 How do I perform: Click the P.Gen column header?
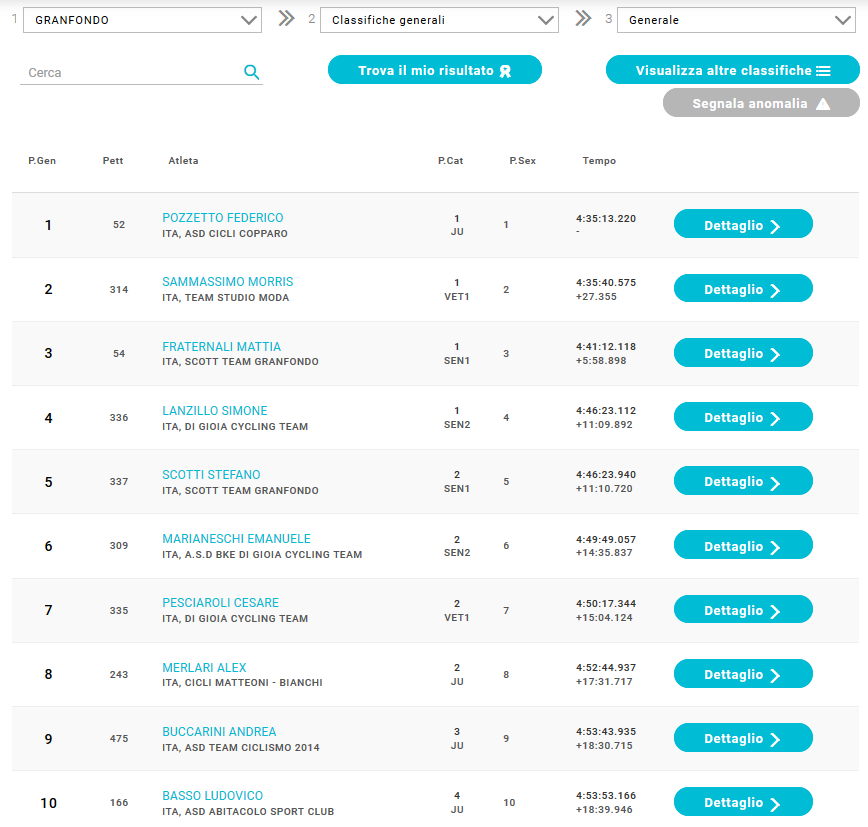click(x=42, y=161)
